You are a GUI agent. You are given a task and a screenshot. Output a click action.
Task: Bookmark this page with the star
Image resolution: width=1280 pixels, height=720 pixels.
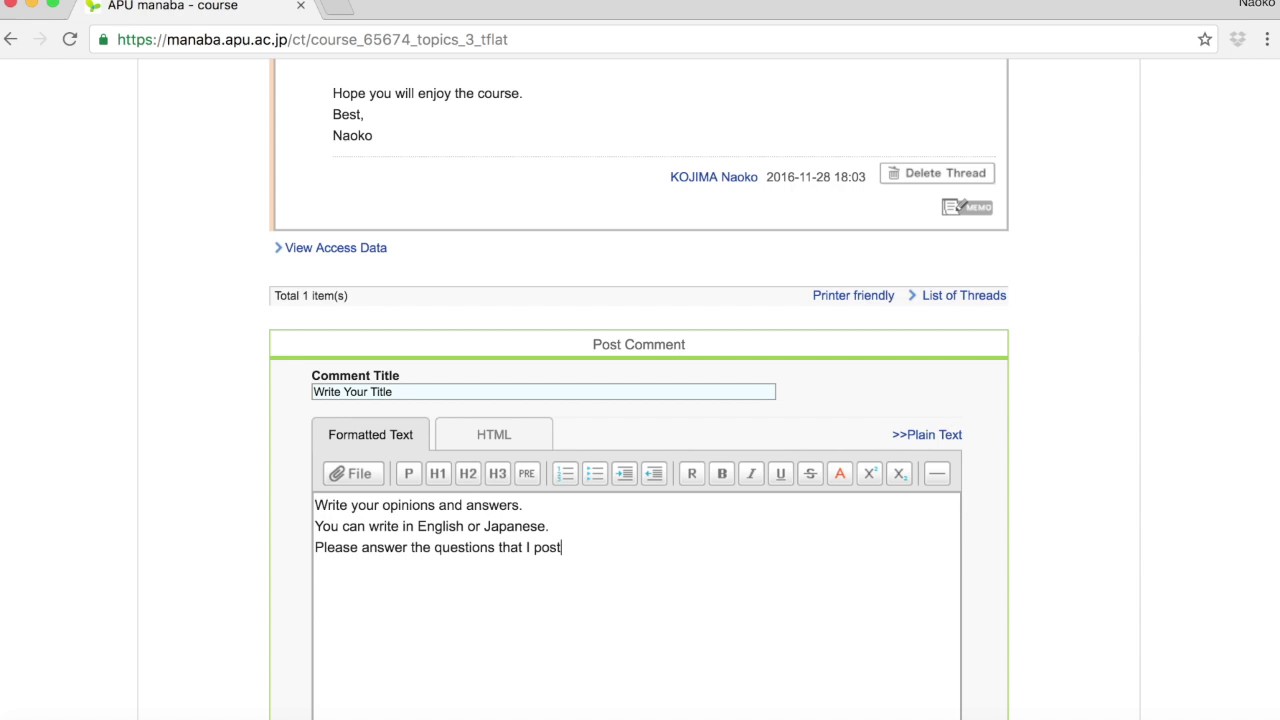point(1205,39)
